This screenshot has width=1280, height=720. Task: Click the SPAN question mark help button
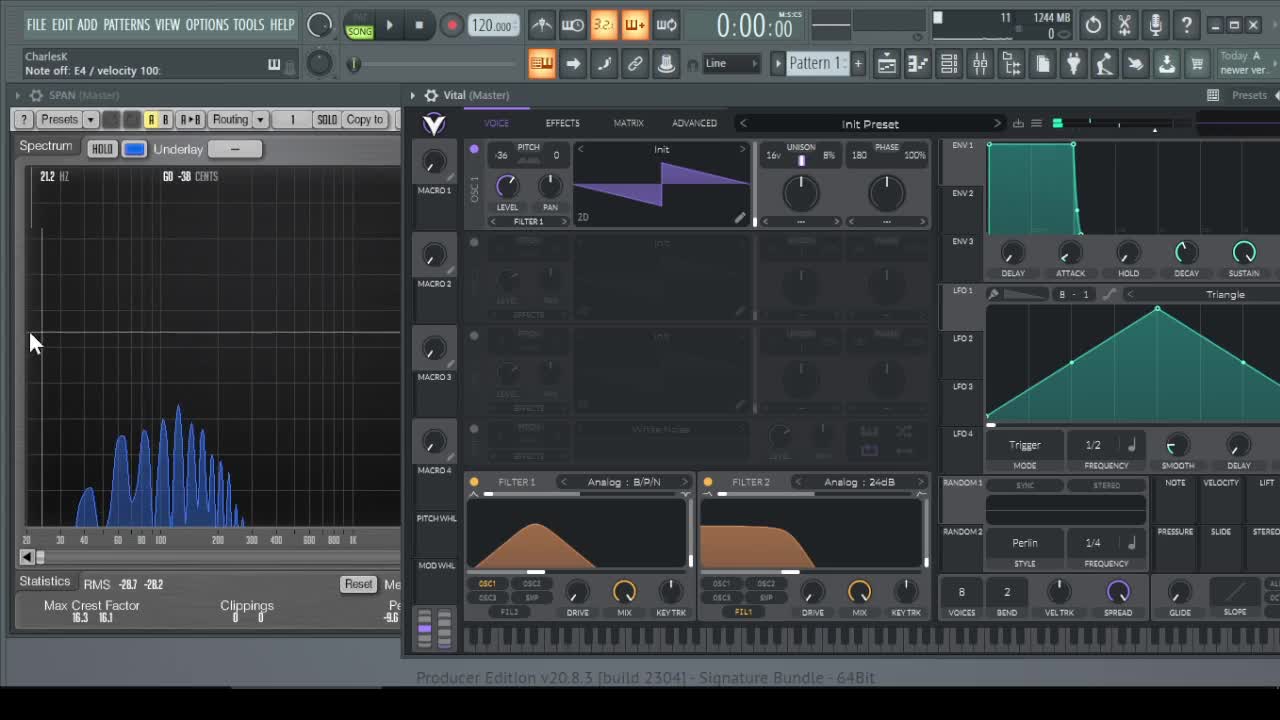point(24,119)
